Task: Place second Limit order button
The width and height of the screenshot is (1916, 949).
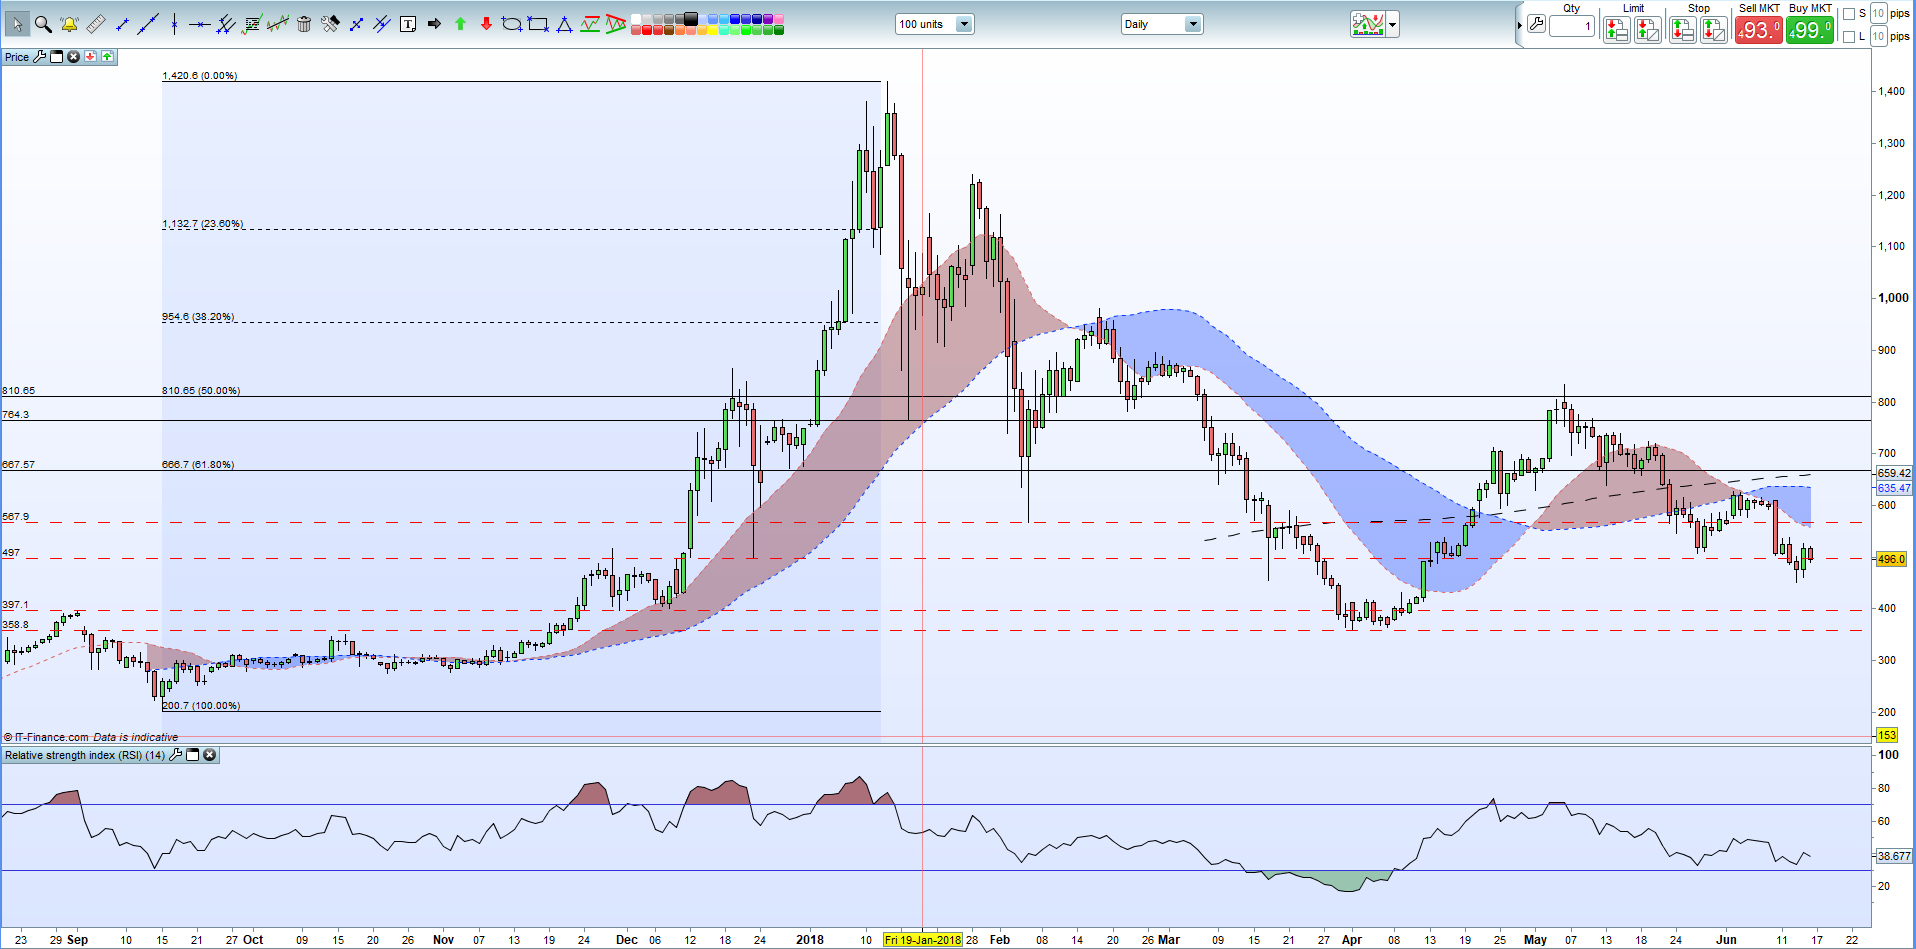Action: tap(1648, 30)
